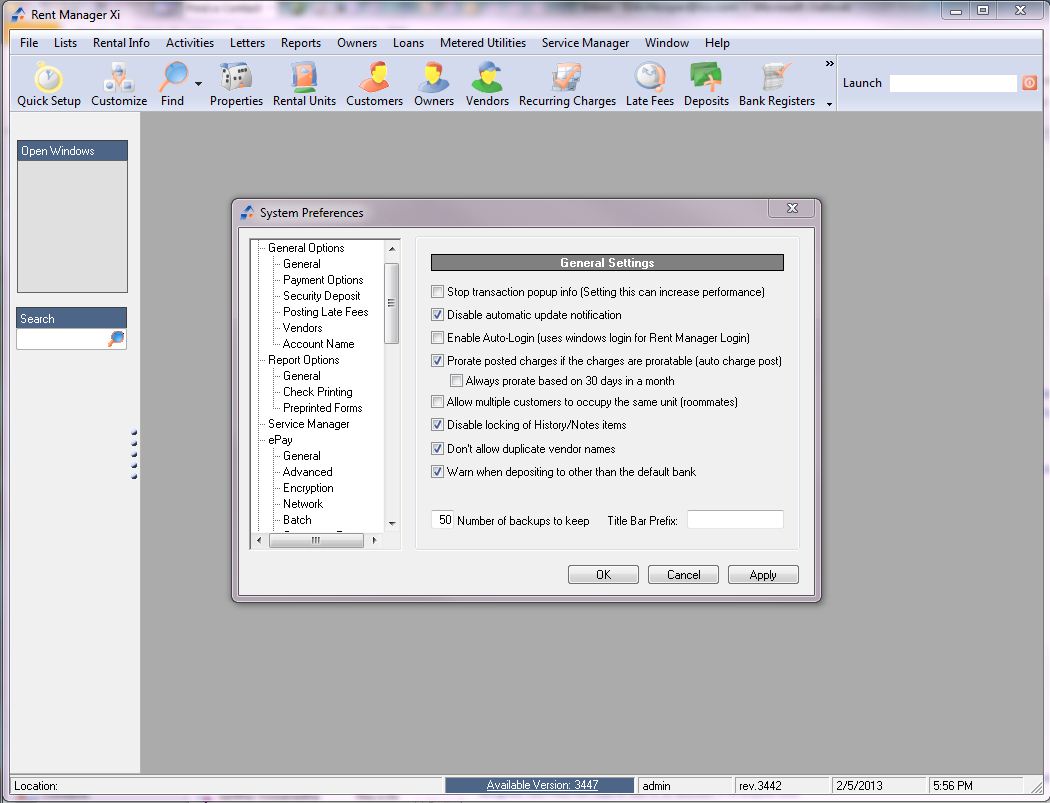Image resolution: width=1050 pixels, height=803 pixels.
Task: Toggle Warn when depositing to other bank
Action: coord(437,471)
